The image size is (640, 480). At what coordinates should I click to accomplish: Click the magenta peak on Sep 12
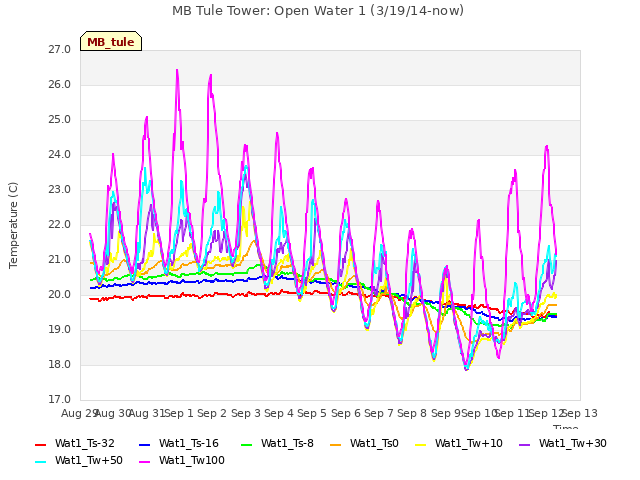point(547,146)
